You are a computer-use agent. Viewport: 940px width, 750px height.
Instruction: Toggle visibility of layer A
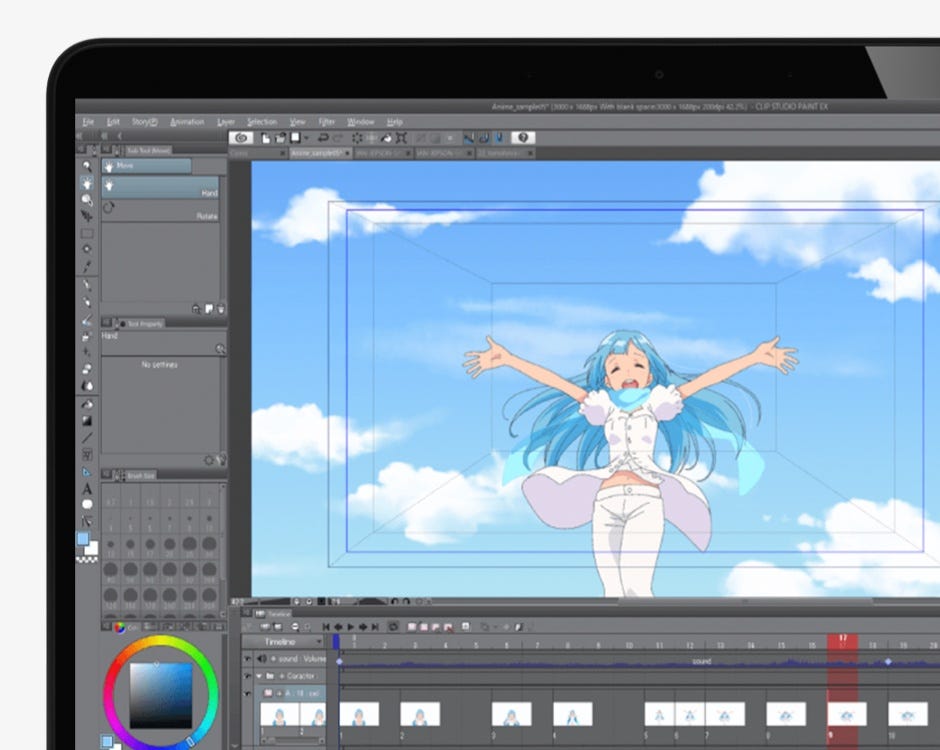coord(247,694)
